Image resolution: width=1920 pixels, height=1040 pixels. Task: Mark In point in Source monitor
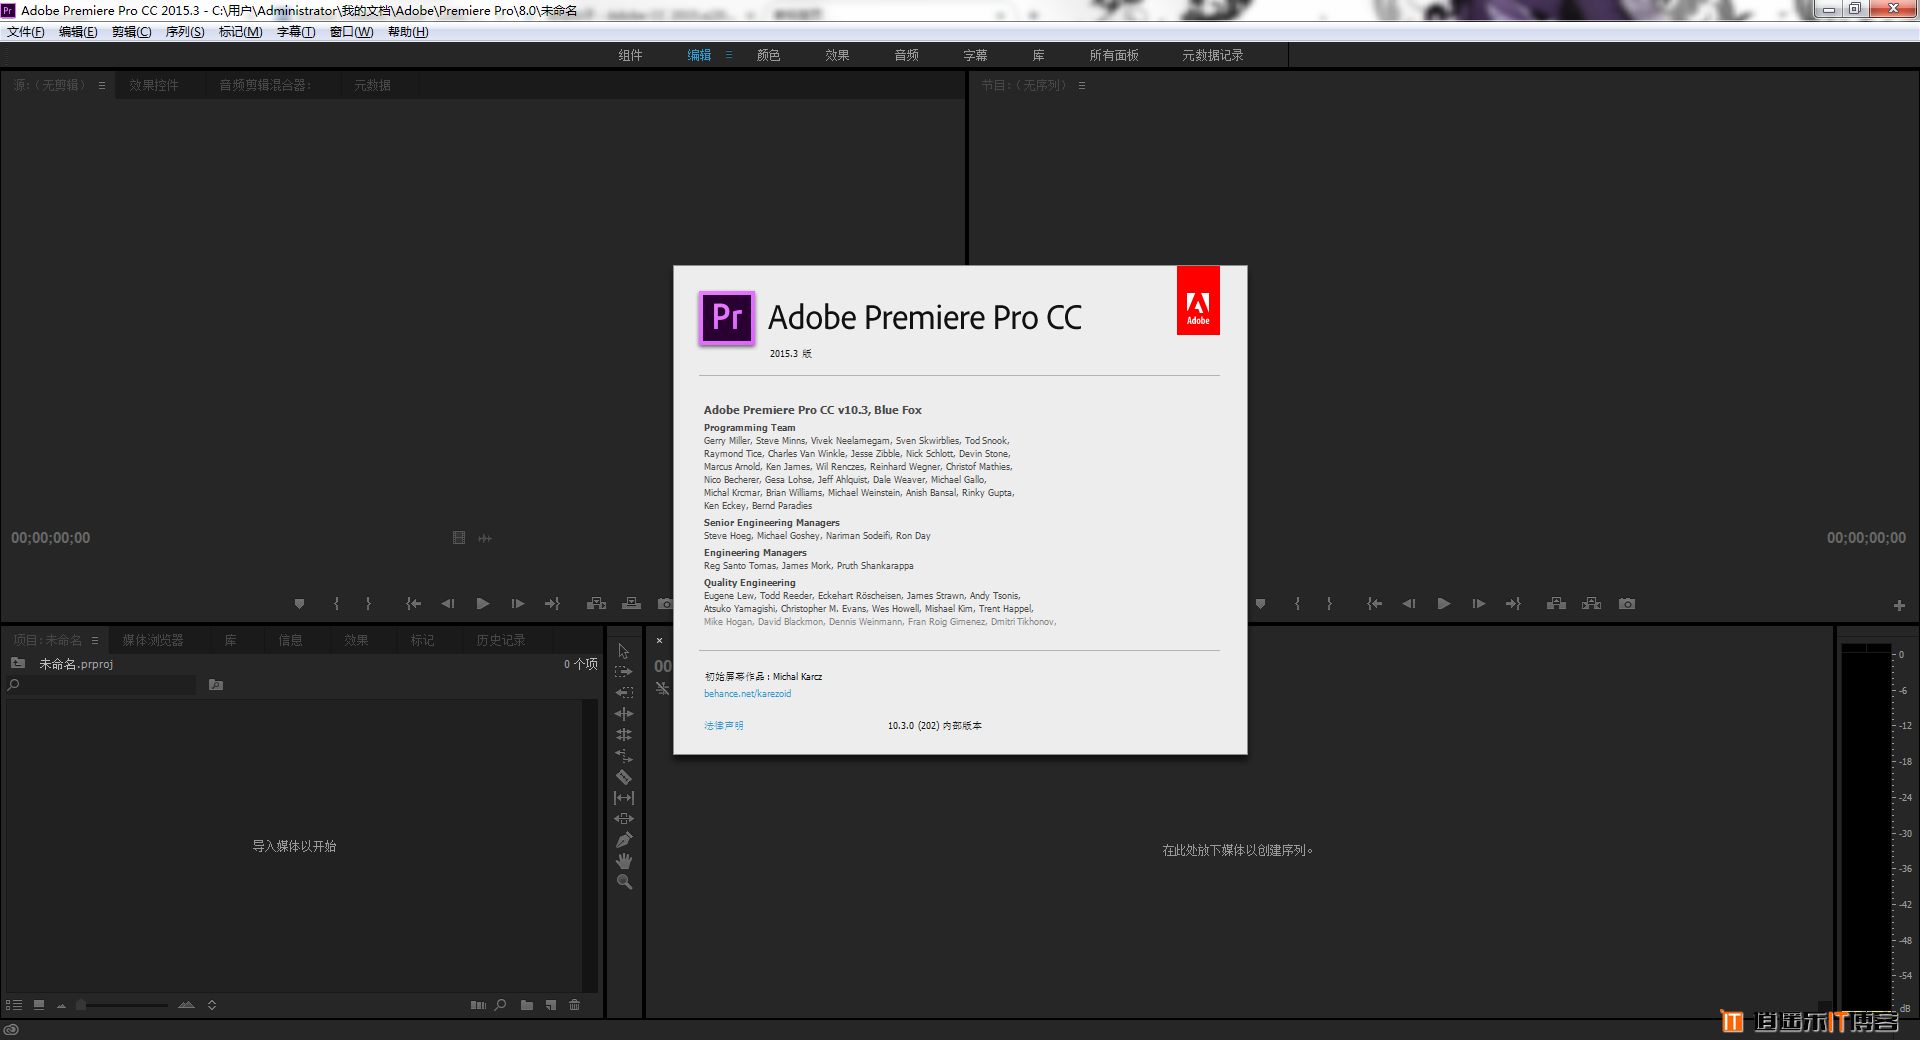(x=336, y=604)
